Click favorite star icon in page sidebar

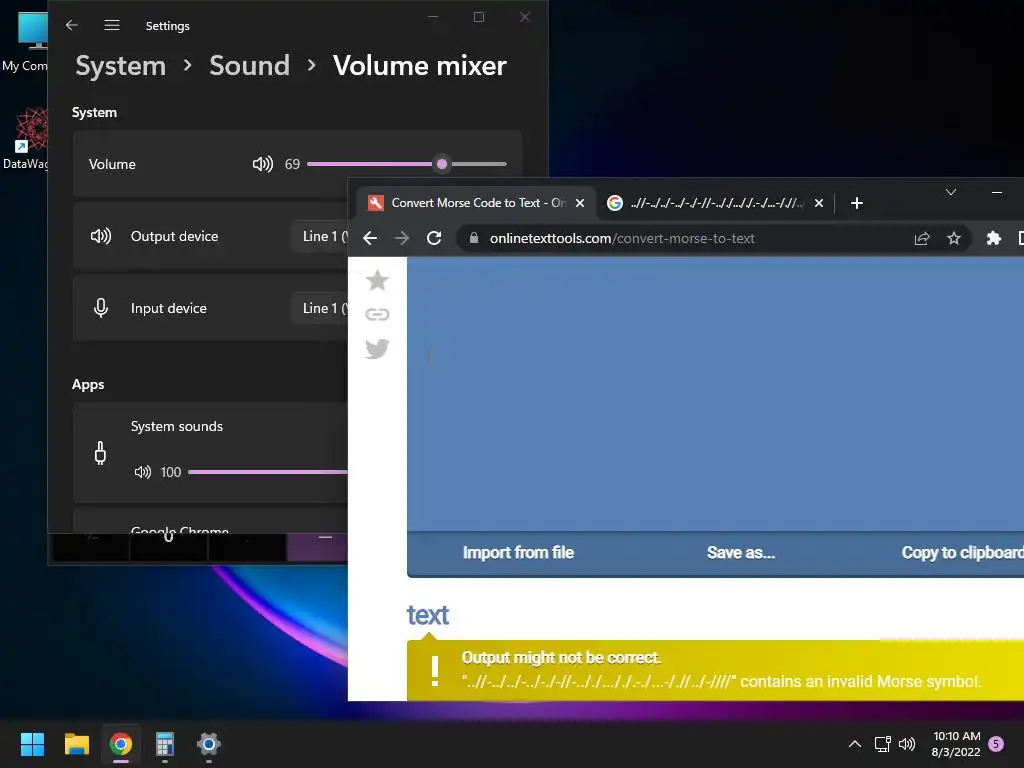tap(377, 281)
